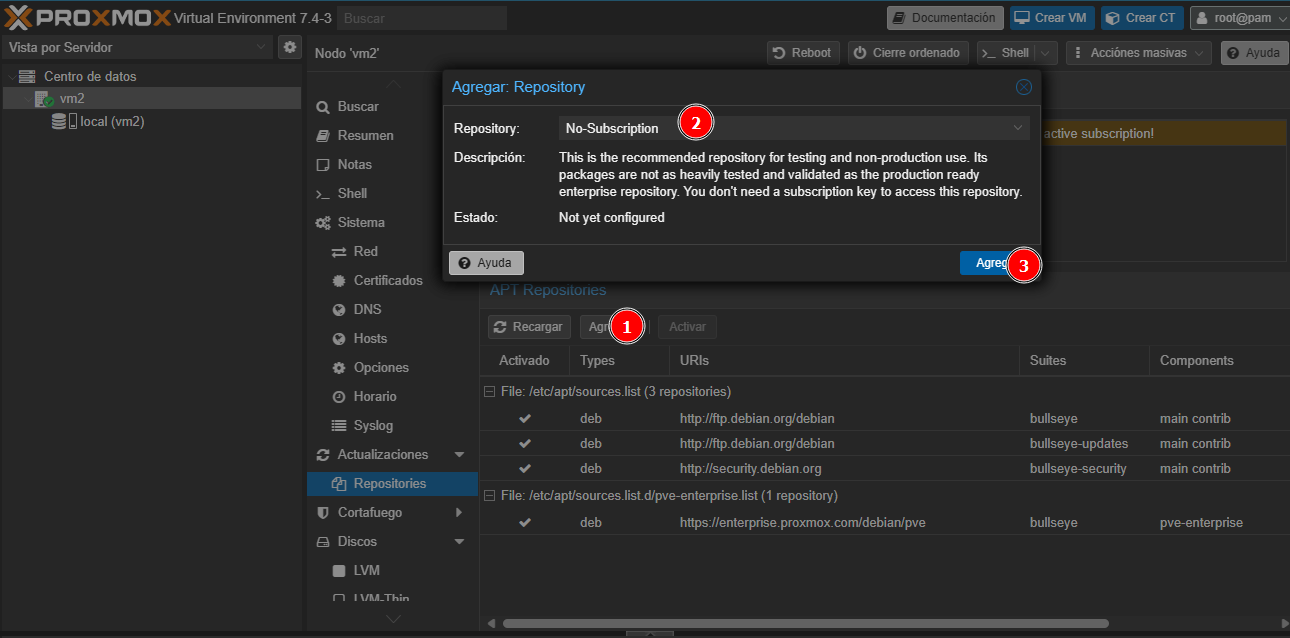Sort by the Components column header
Image resolution: width=1290 pixels, height=638 pixels.
(1219, 360)
